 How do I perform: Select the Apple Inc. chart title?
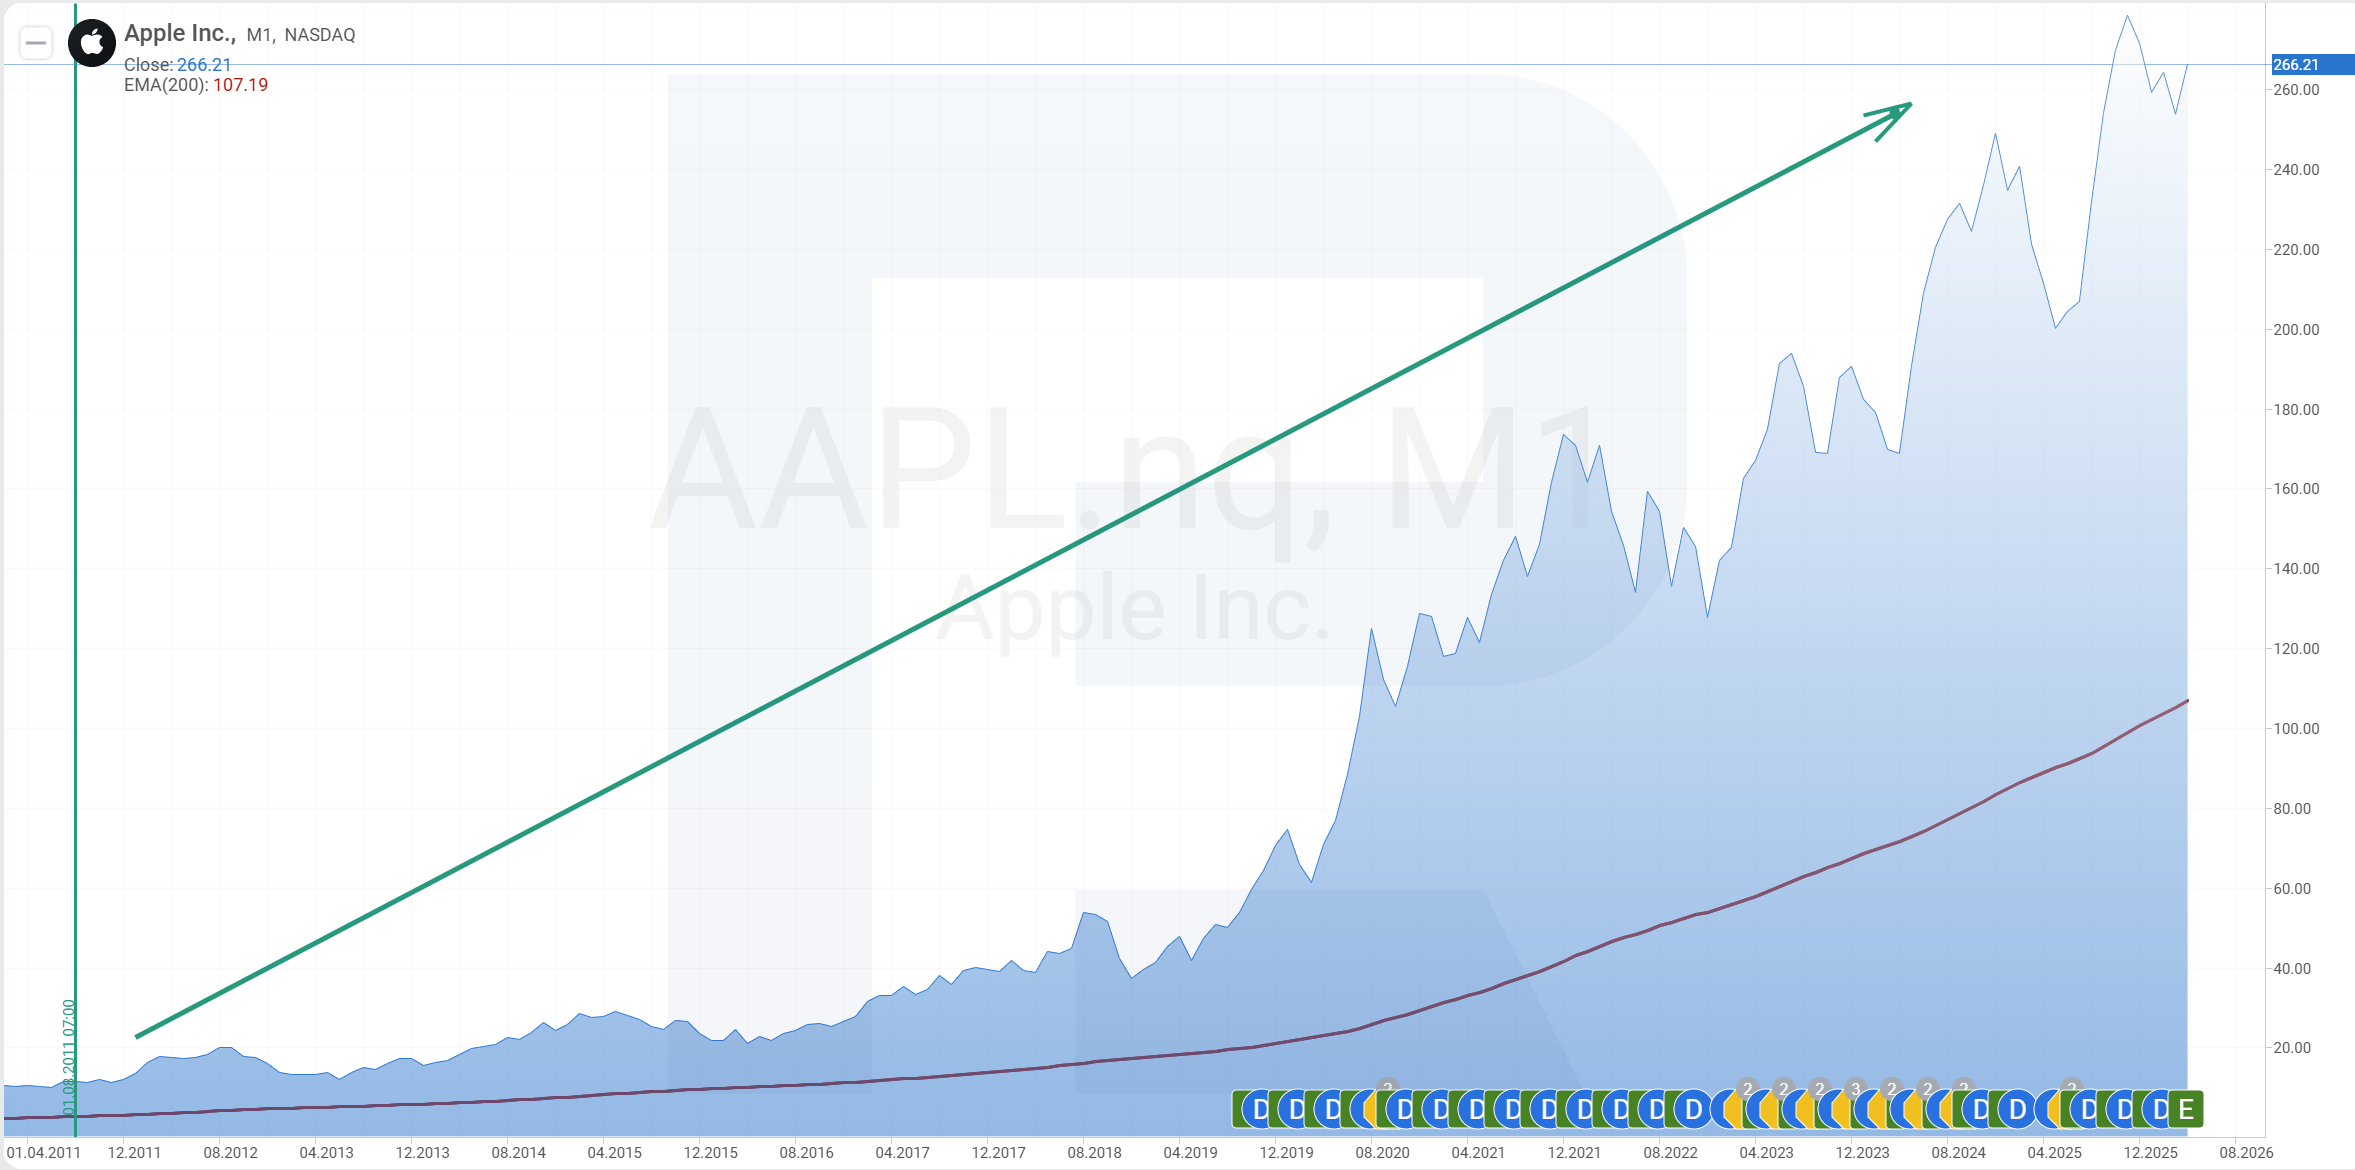tap(180, 33)
